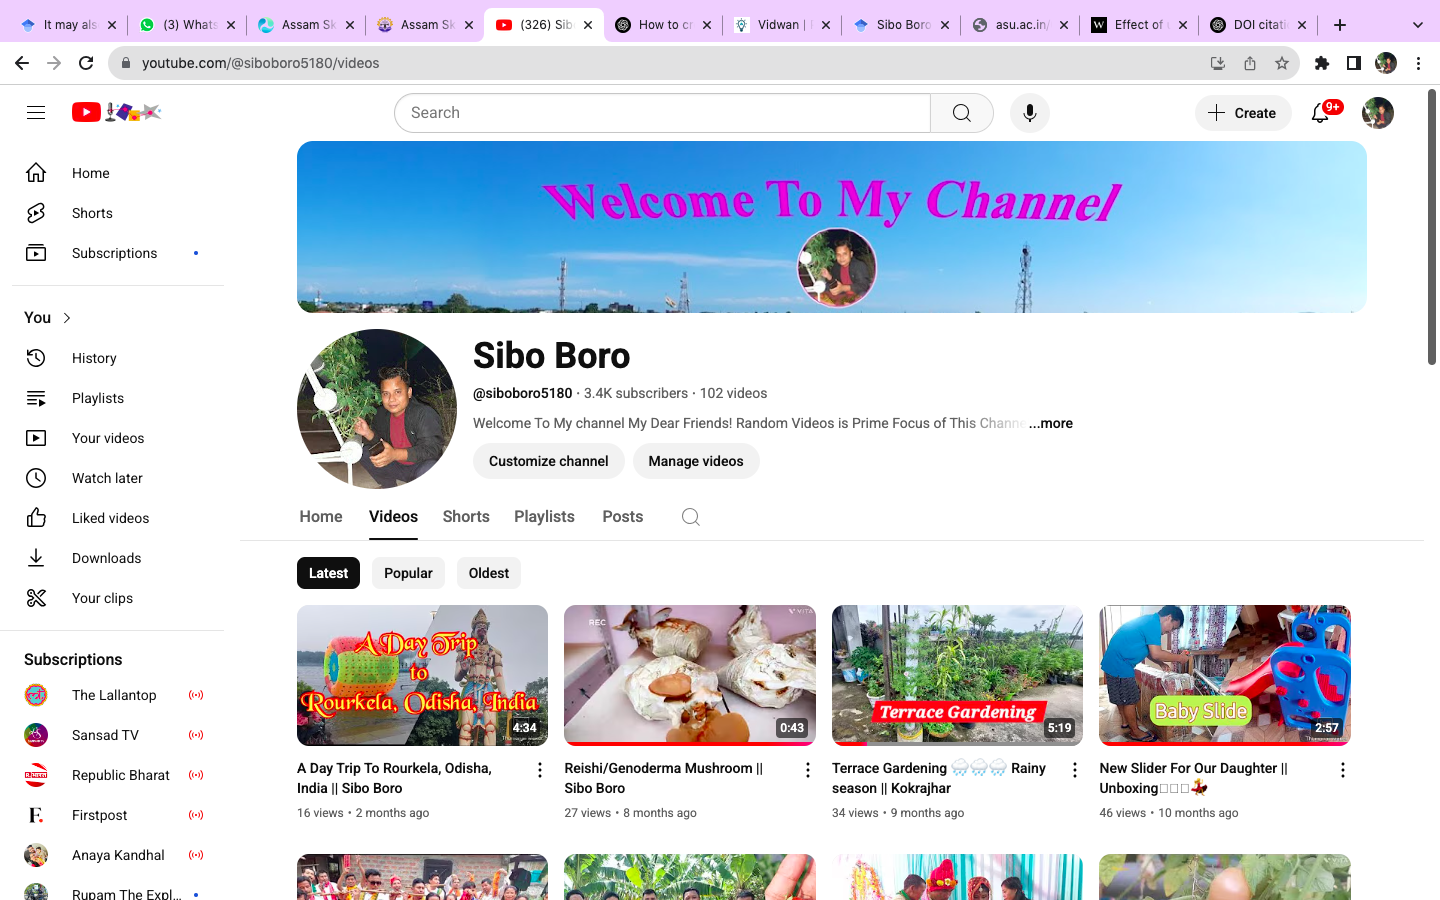Switch to the Shorts channel tab

(x=466, y=517)
